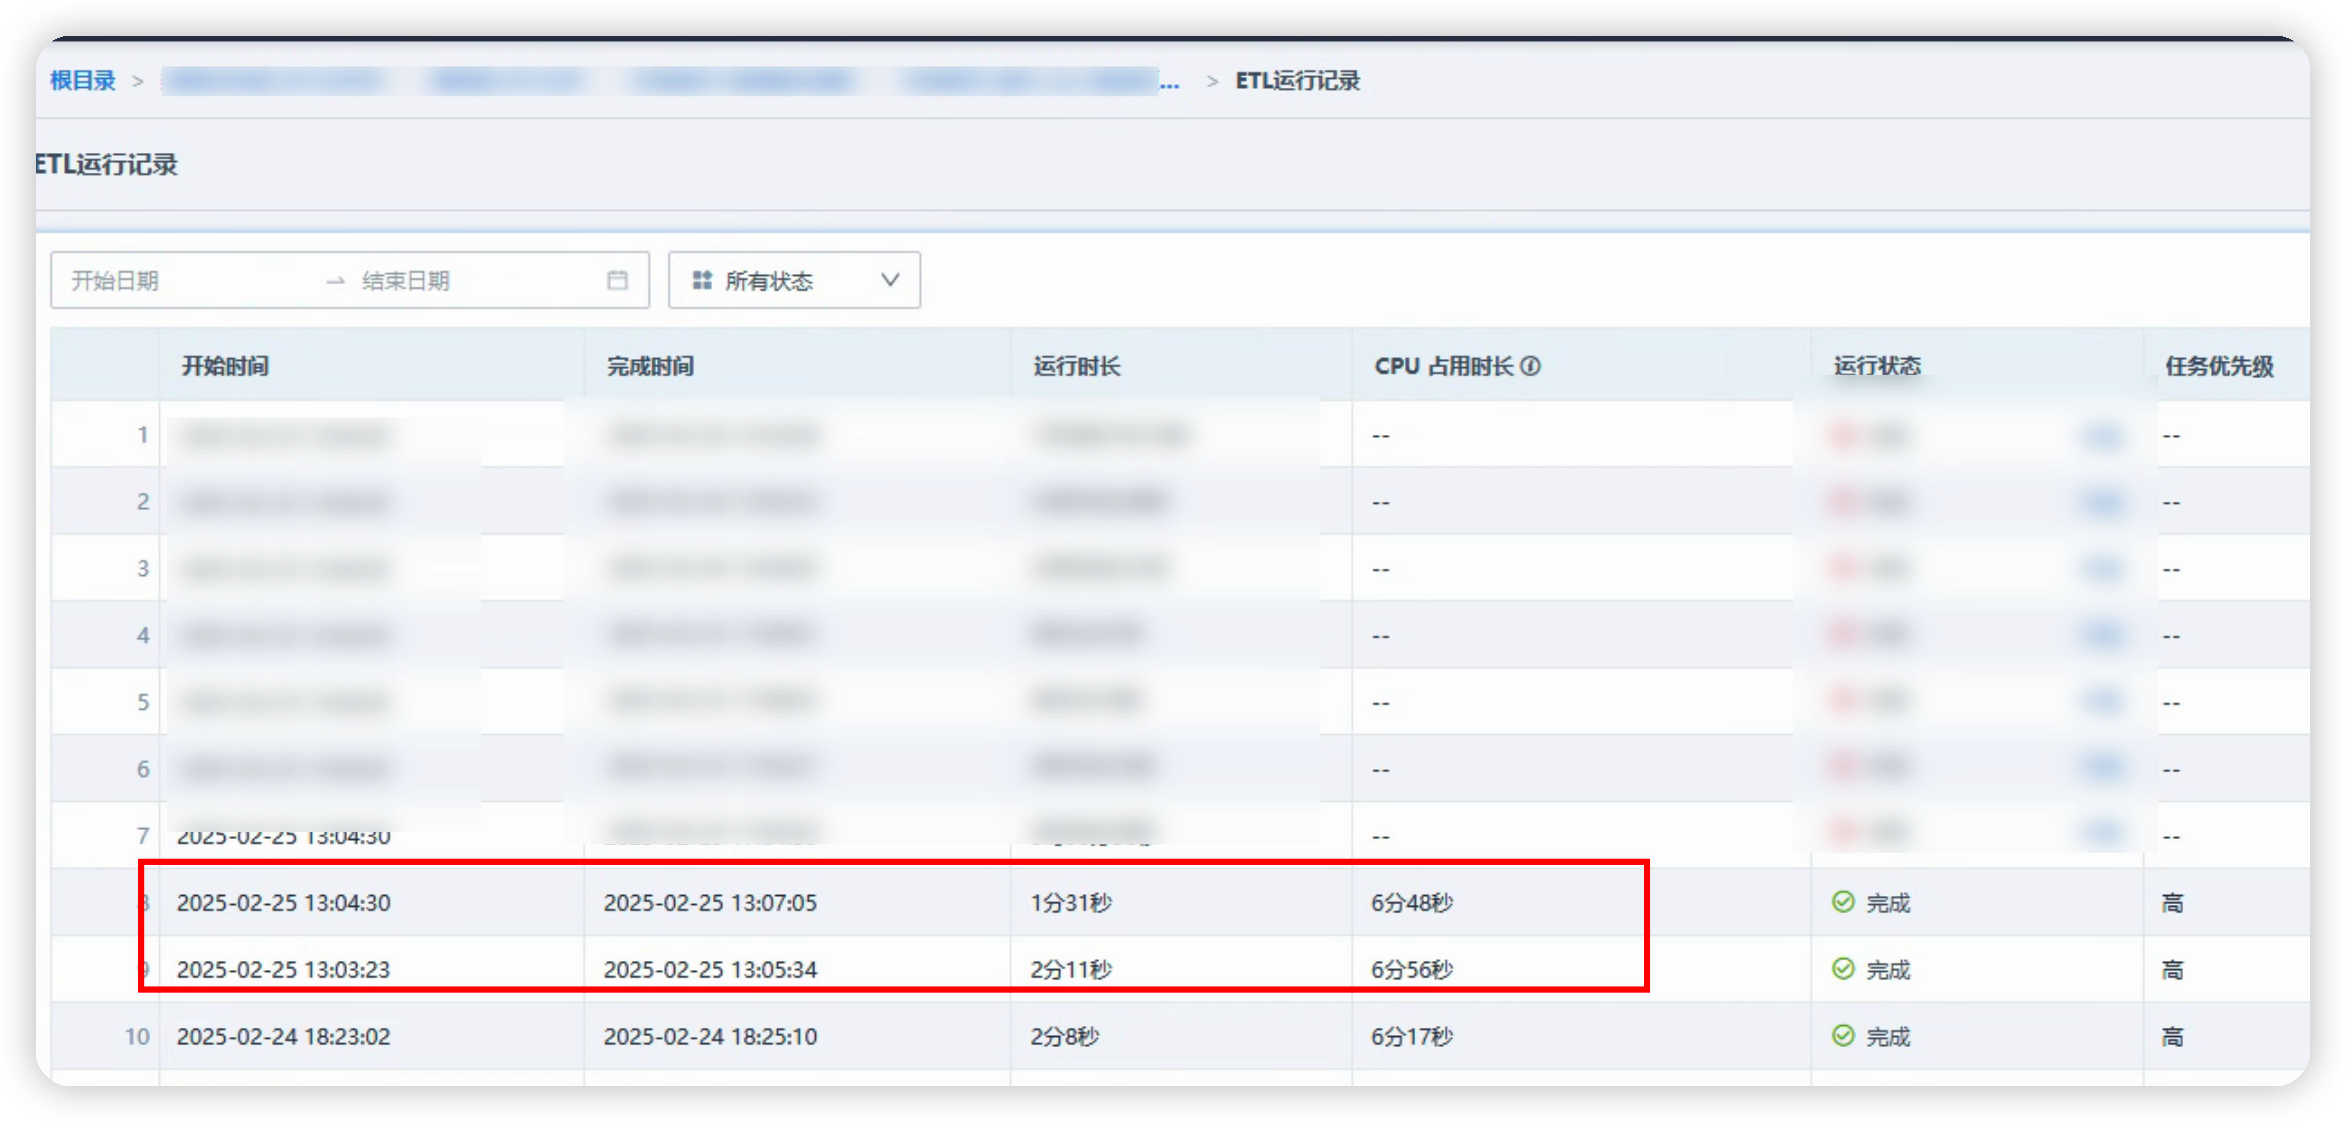This screenshot has width=2346, height=1122.
Task: Click the 完成 status icon for 13:03:23 run
Action: coord(1843,969)
